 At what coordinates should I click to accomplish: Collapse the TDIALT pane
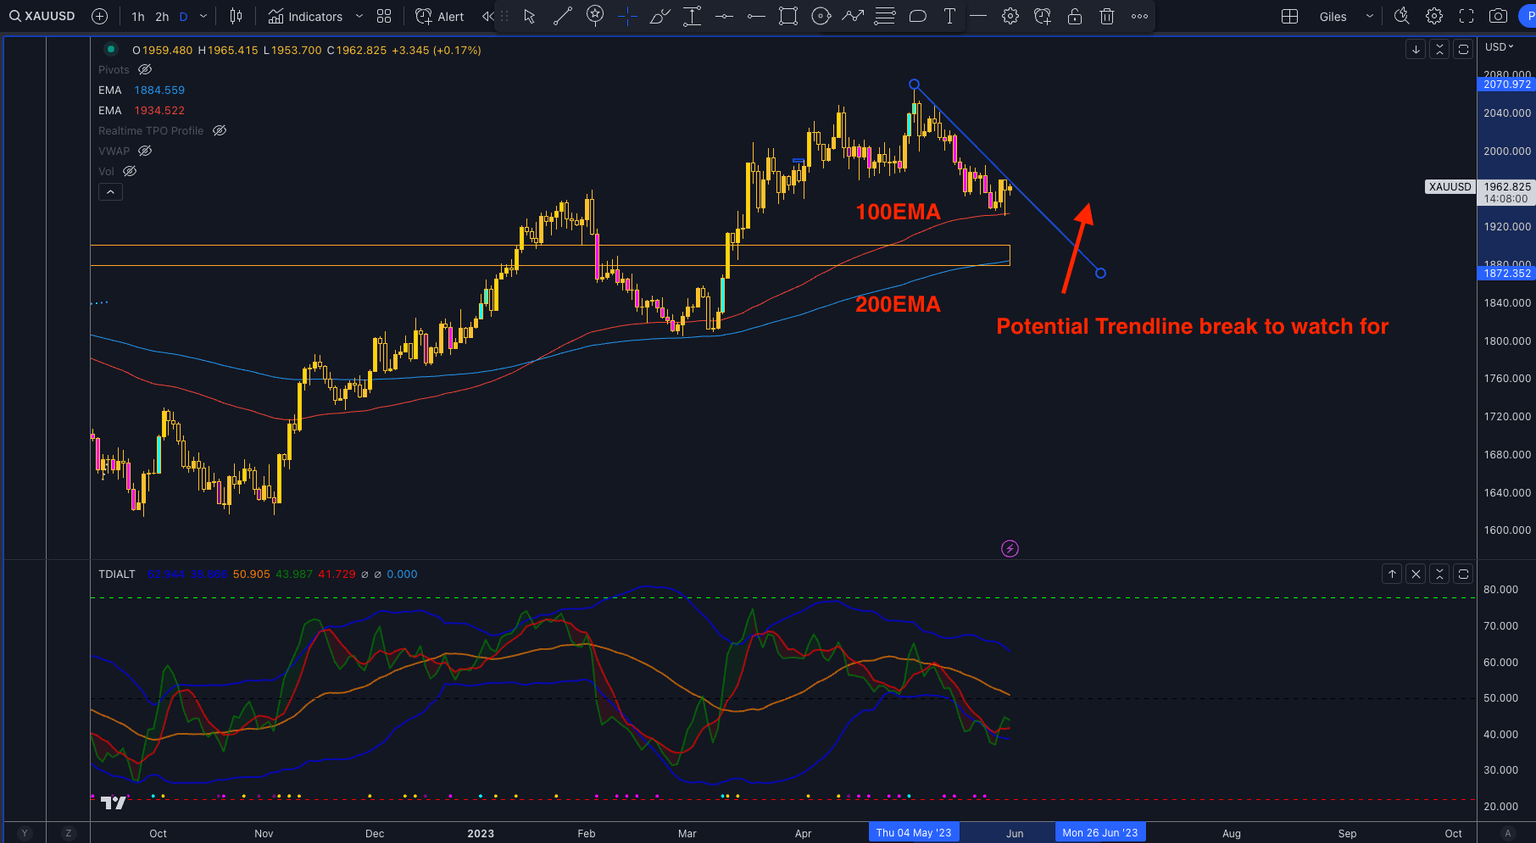coord(1440,574)
